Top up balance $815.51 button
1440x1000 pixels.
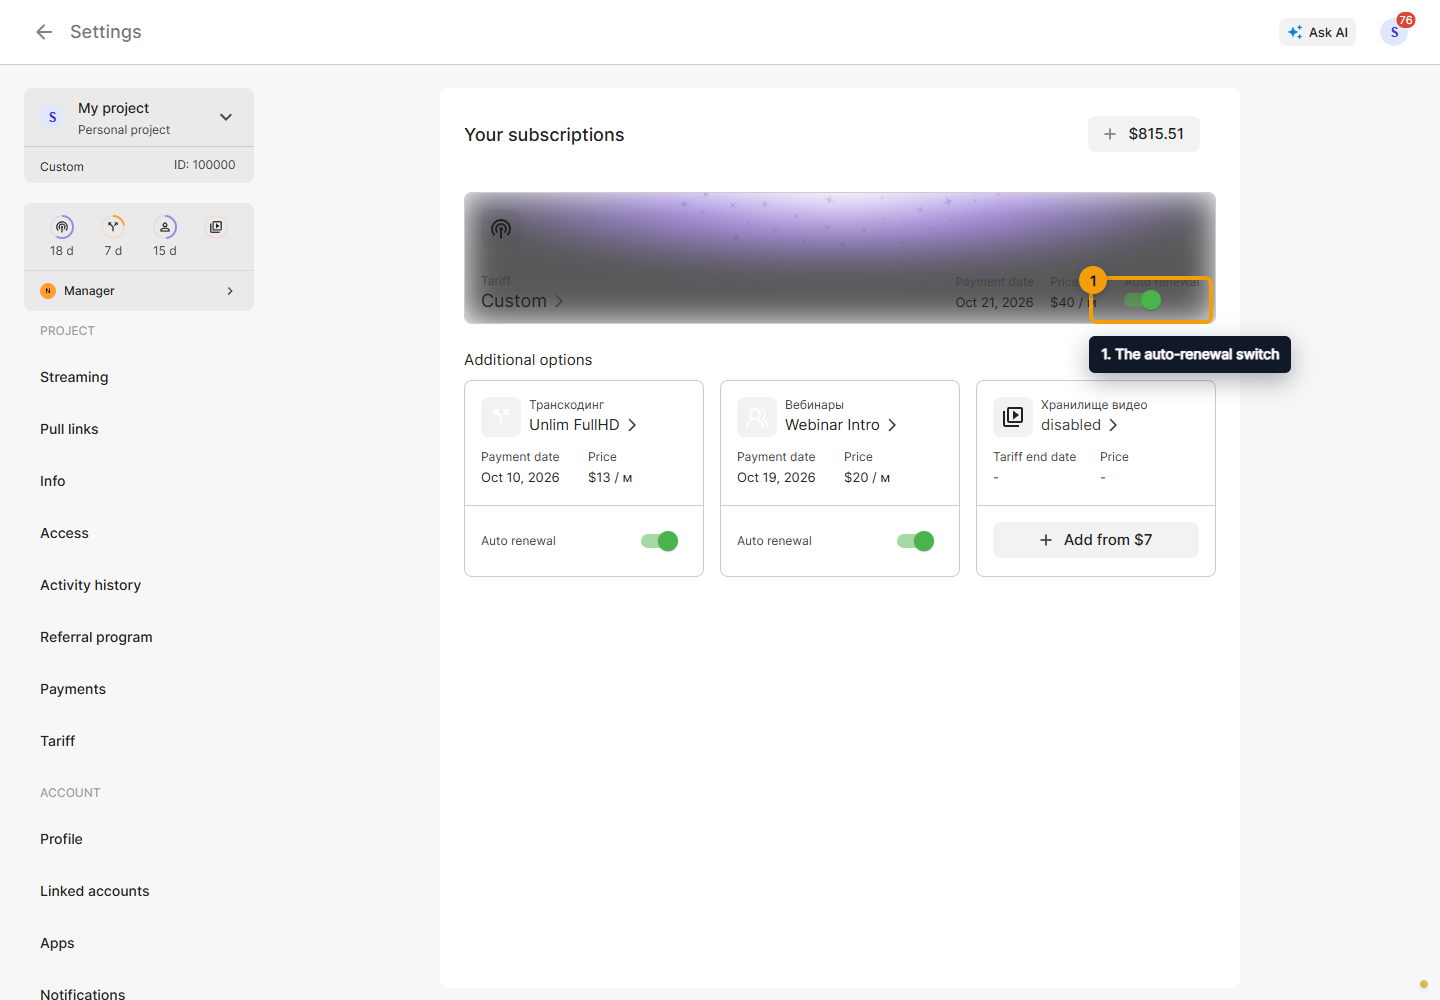(x=1144, y=134)
